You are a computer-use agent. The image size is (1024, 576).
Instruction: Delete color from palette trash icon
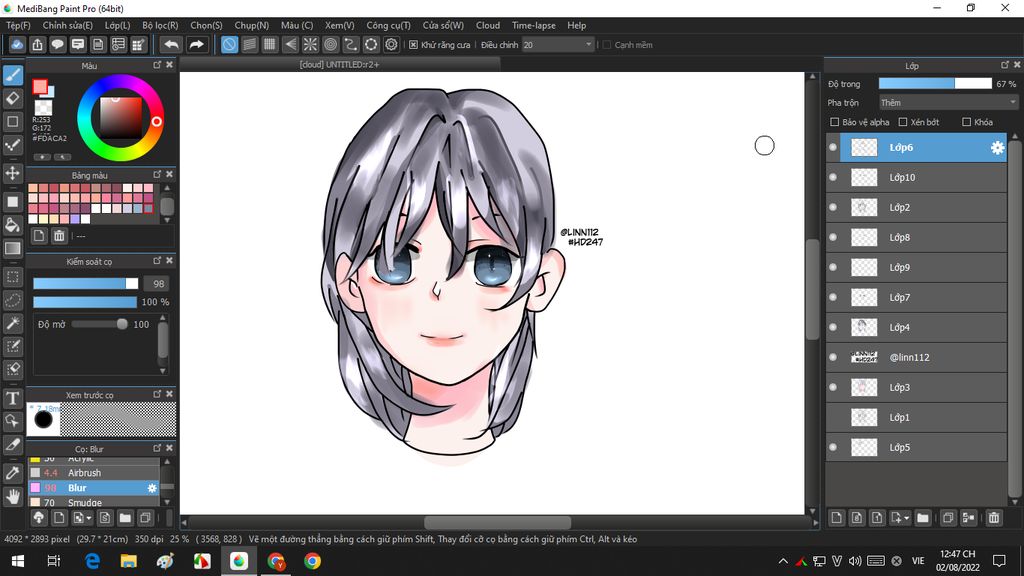pos(59,236)
